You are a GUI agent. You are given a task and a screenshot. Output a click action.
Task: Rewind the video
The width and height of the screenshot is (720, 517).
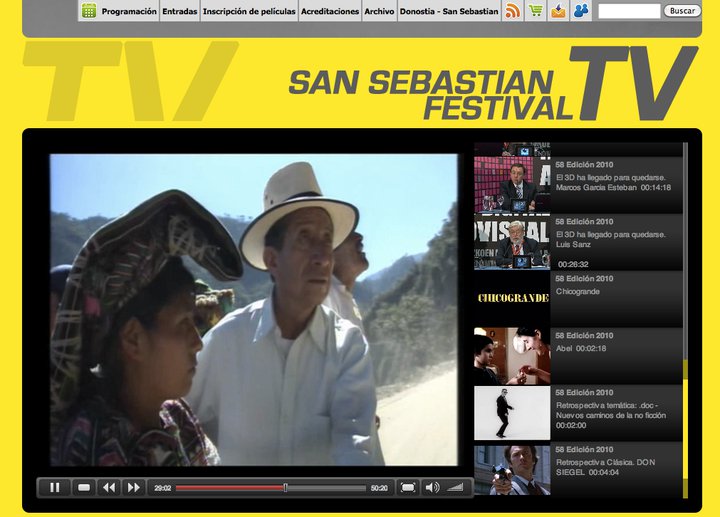click(x=109, y=488)
